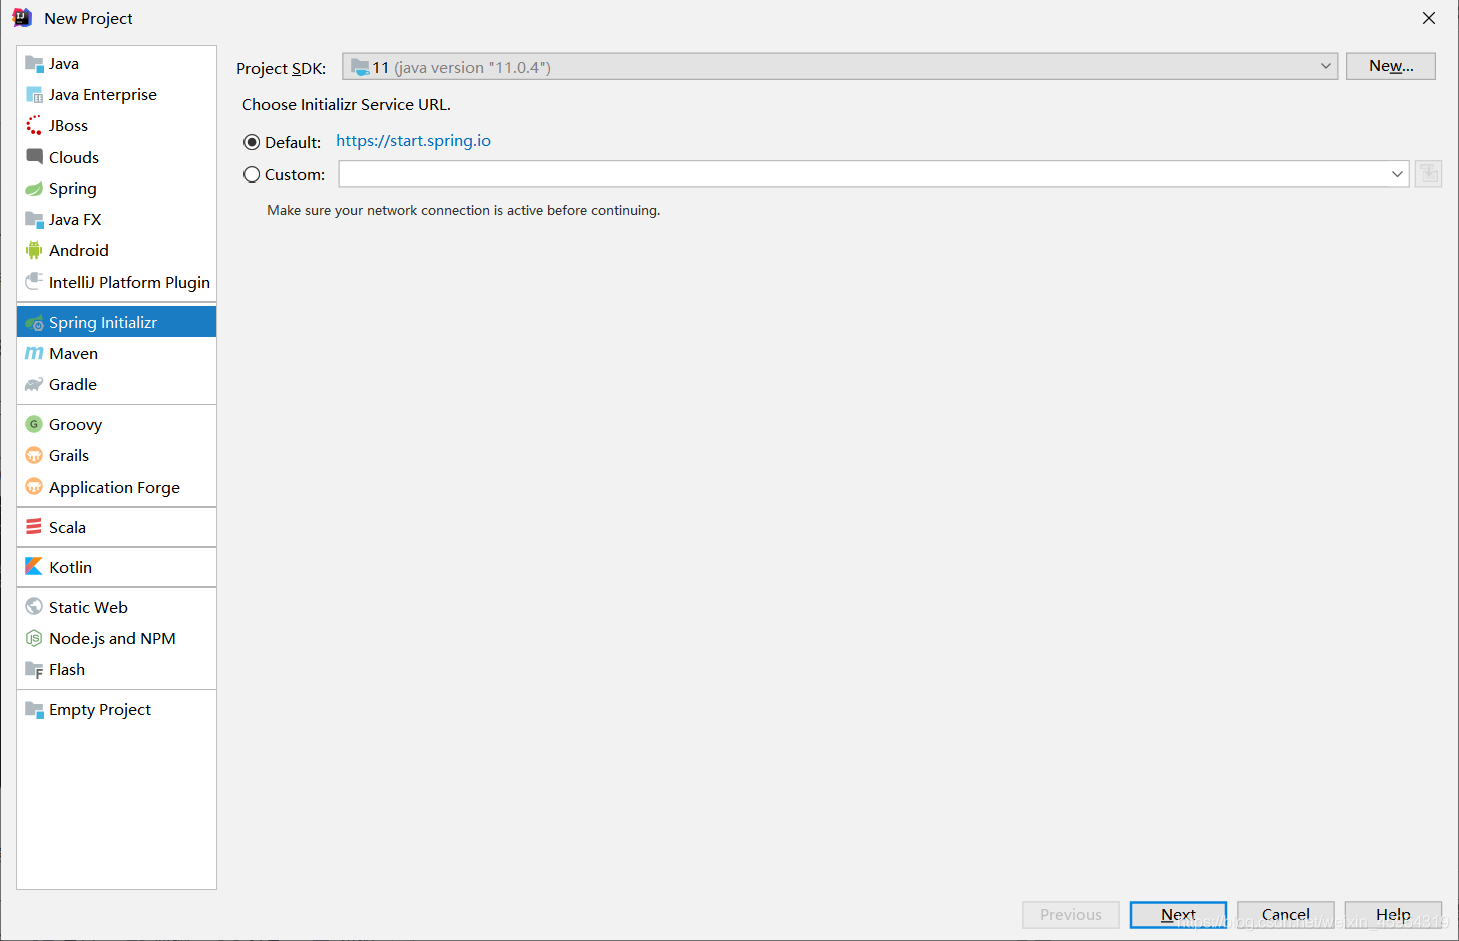Select the 'Spring Initializr' list entry
The image size is (1459, 941).
click(x=116, y=322)
